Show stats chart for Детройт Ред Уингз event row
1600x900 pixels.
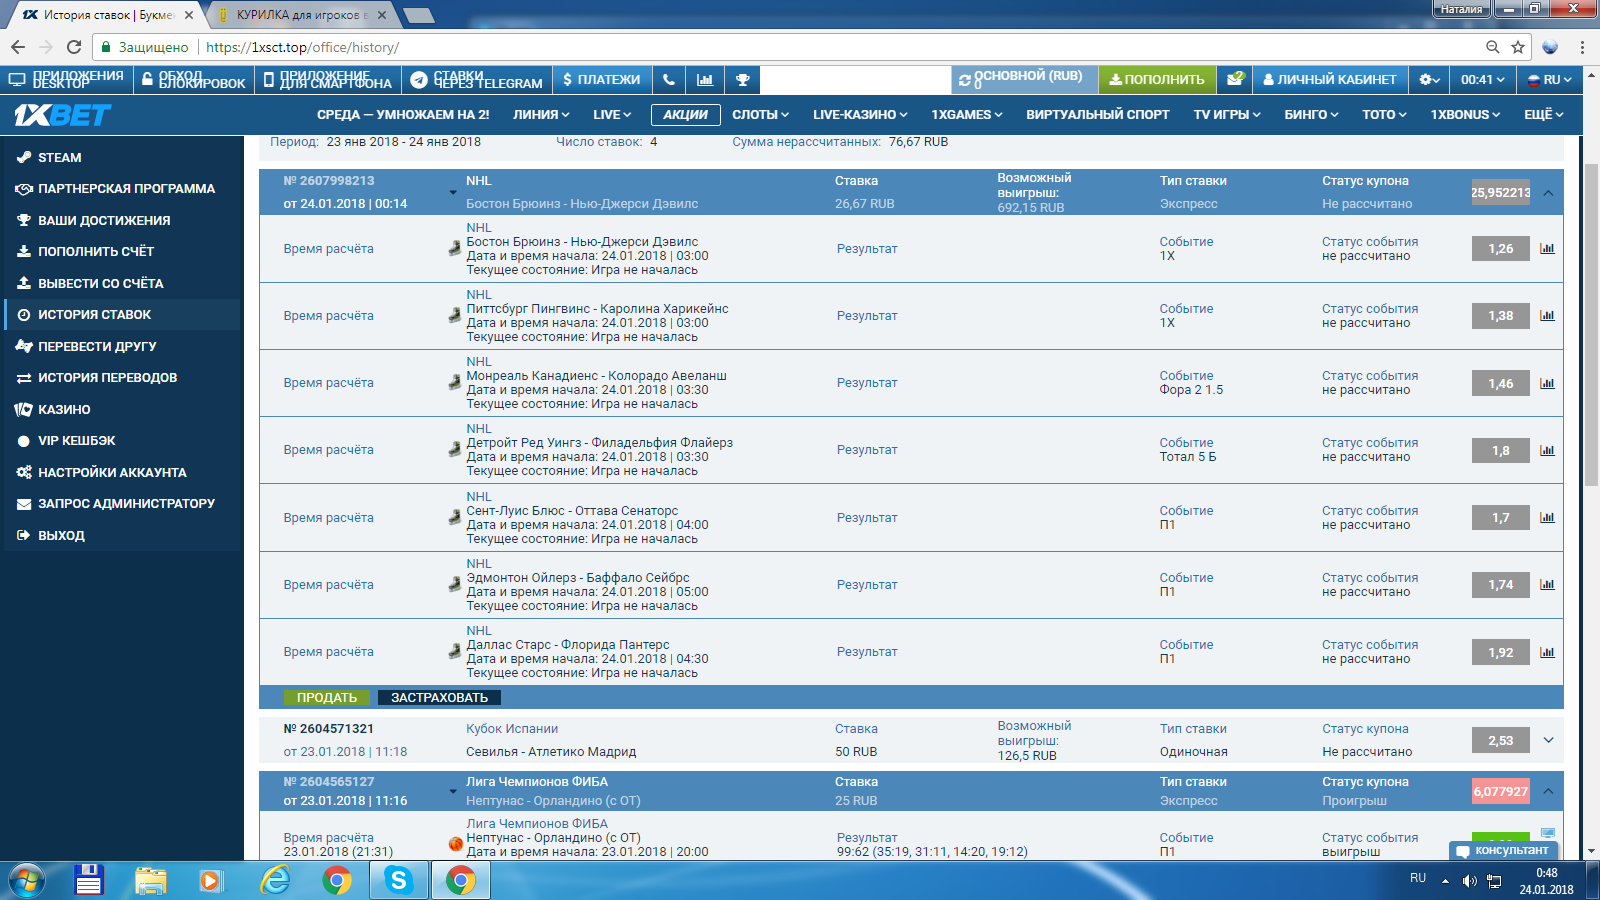point(1547,450)
